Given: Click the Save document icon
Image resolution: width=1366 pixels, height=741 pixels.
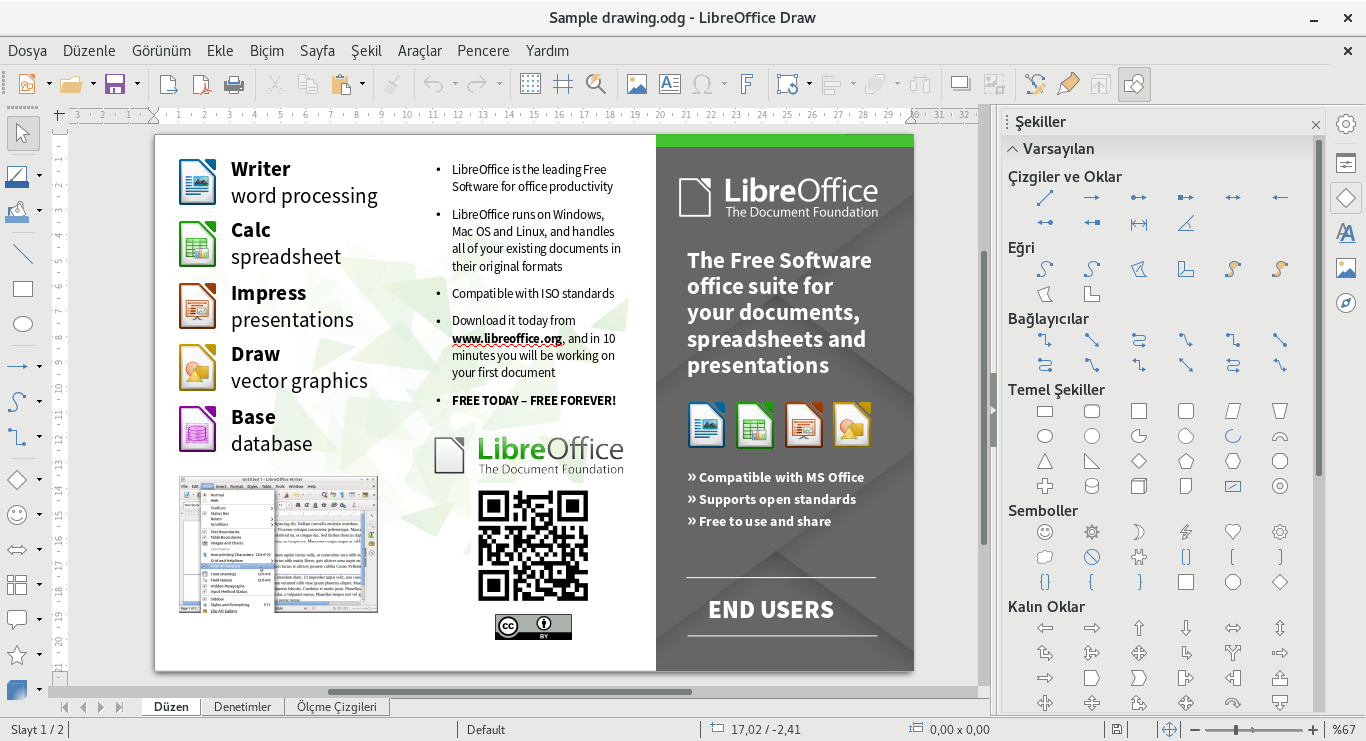Looking at the screenshot, I should pos(115,84).
